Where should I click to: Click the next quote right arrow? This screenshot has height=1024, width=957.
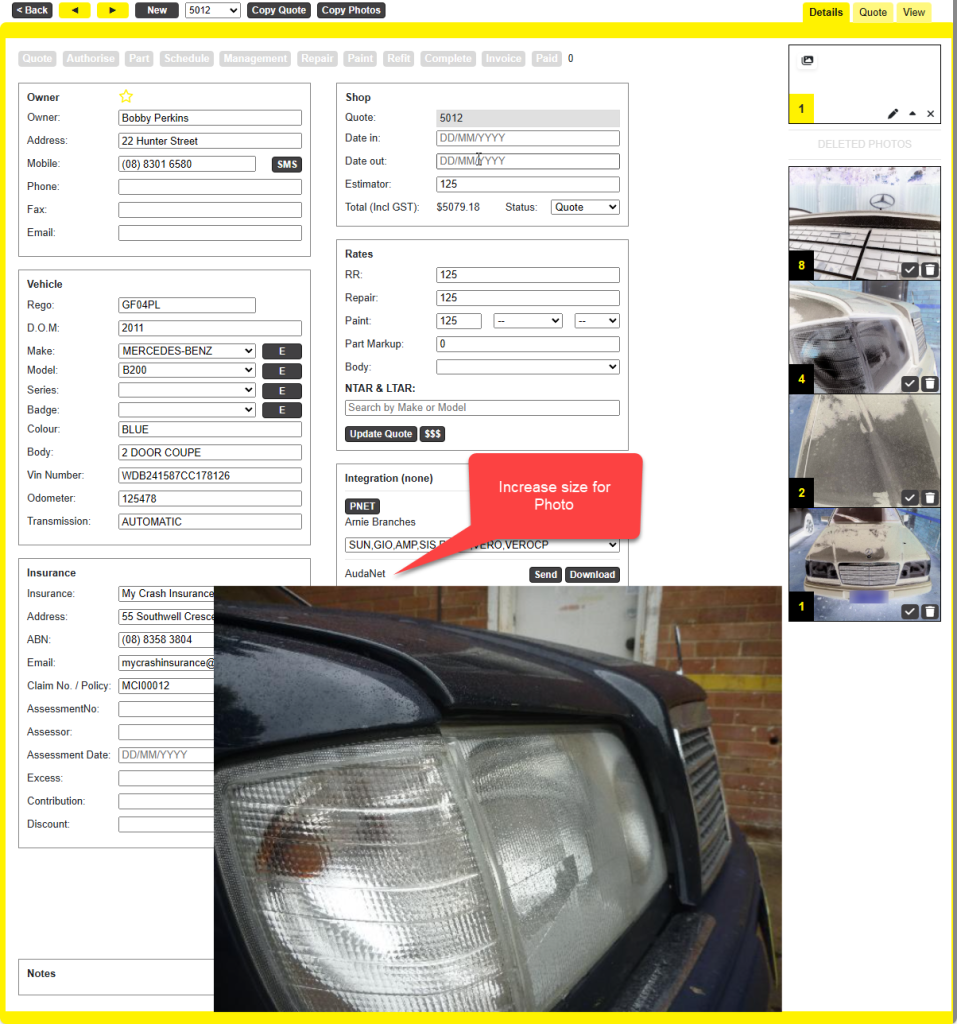pyautogui.click(x=112, y=10)
